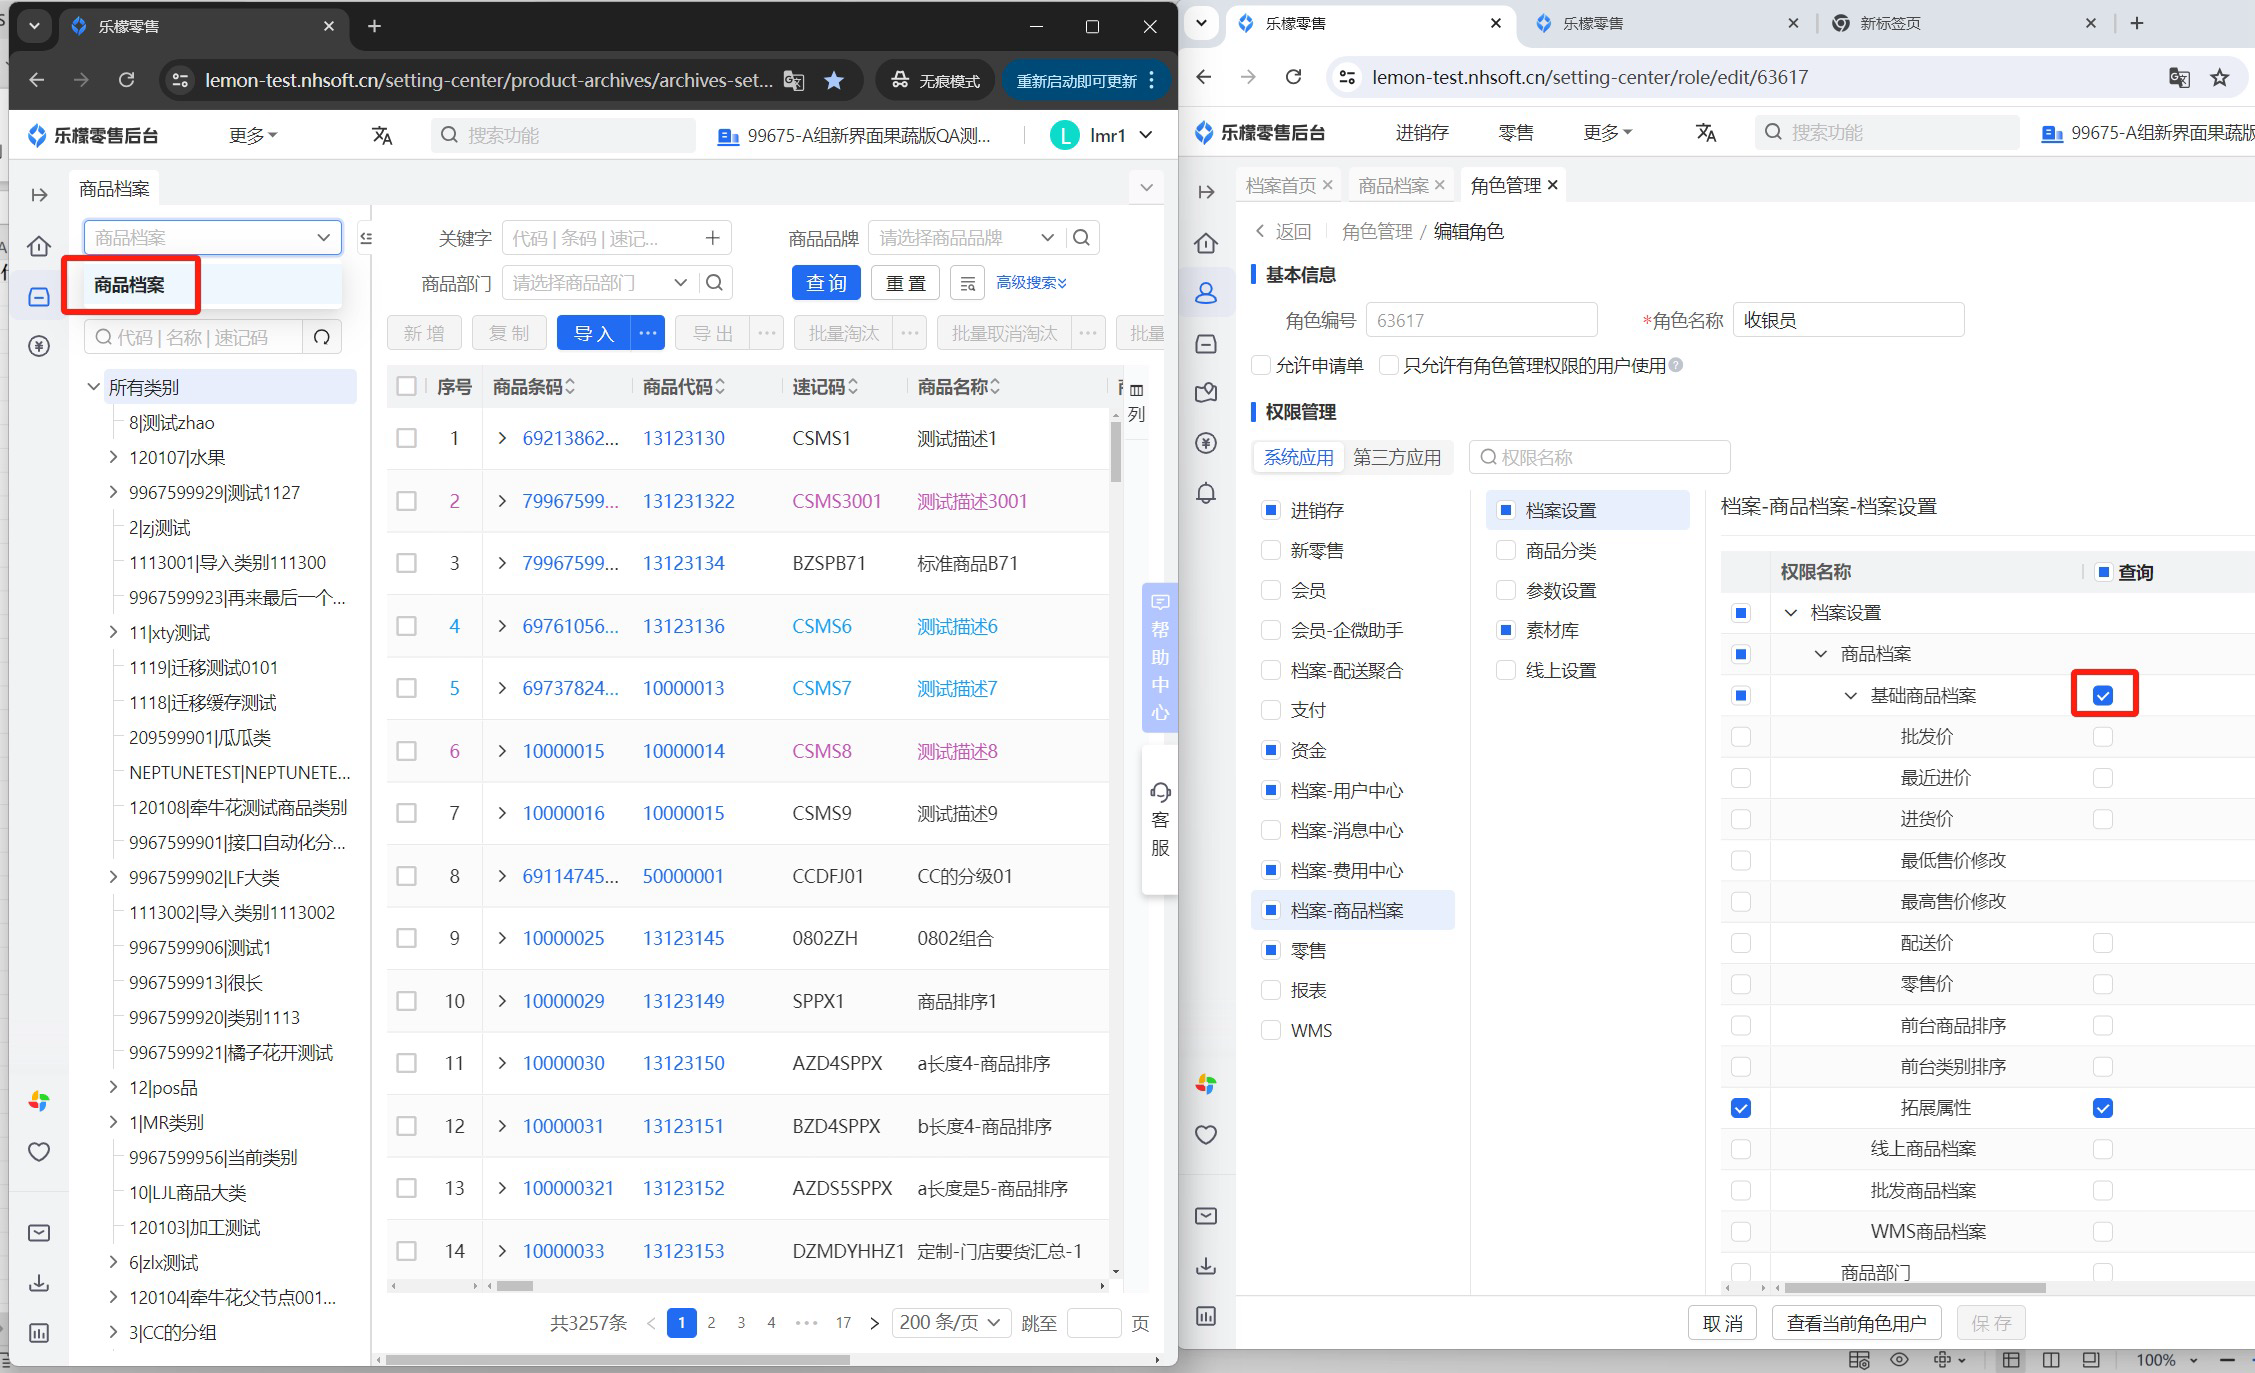The width and height of the screenshot is (2255, 1373).
Task: Click 返回 link in role editor
Action: click(x=1283, y=231)
